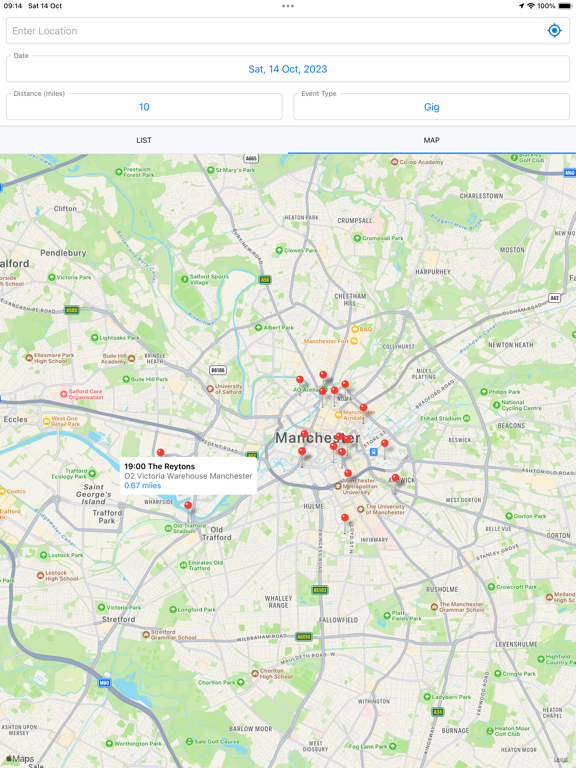
Task: Open the 0.67 miles link in callout
Action: click(143, 485)
